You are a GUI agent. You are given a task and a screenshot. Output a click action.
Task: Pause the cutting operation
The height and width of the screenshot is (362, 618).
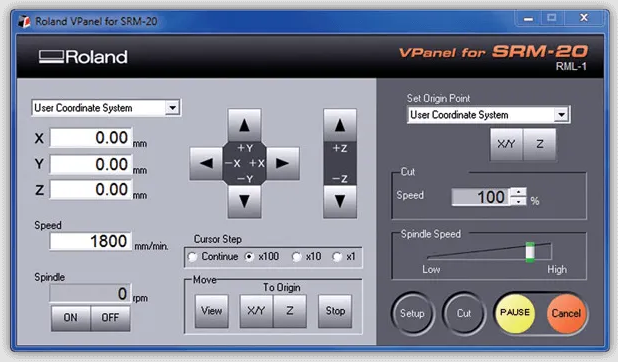[x=515, y=313]
